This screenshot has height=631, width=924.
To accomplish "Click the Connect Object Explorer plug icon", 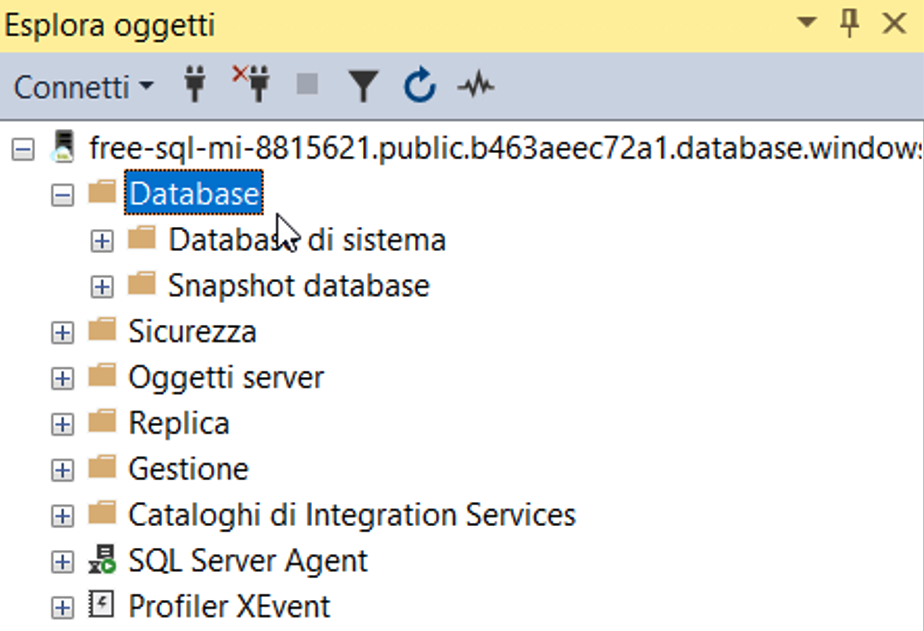I will [x=196, y=87].
